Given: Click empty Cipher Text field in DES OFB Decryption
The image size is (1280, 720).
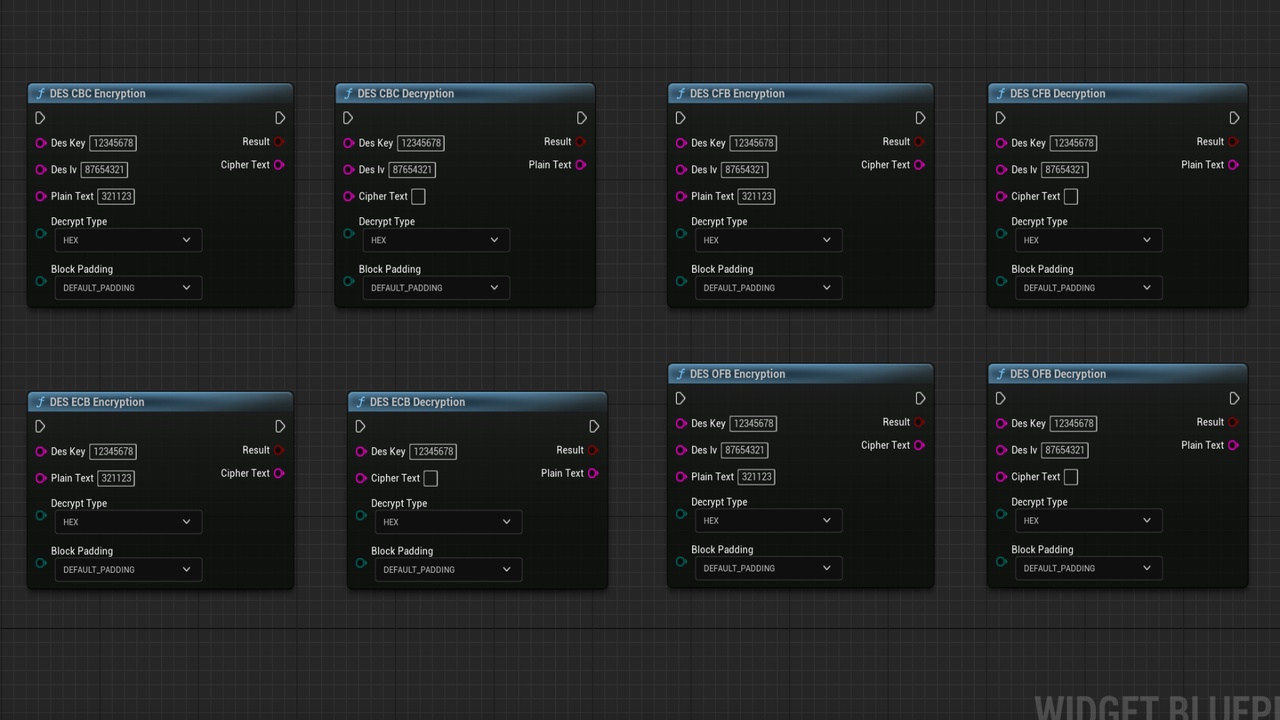Looking at the screenshot, I should tap(1071, 477).
